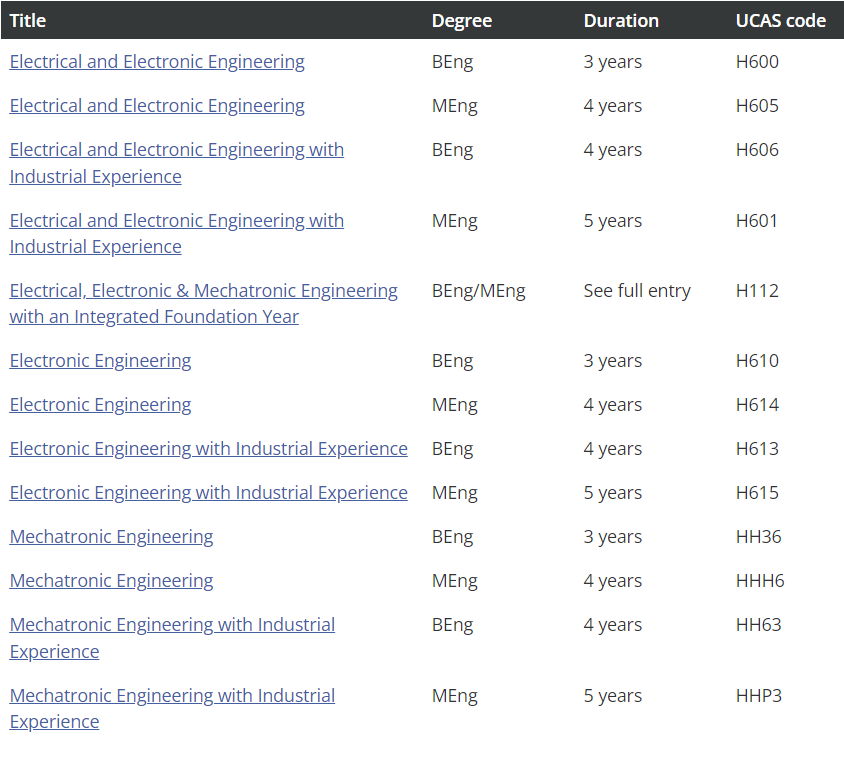Screen dimensions: 844x780
Task: Open Electronic Engineering with Industrial Experience BEng link
Action: [208, 449]
